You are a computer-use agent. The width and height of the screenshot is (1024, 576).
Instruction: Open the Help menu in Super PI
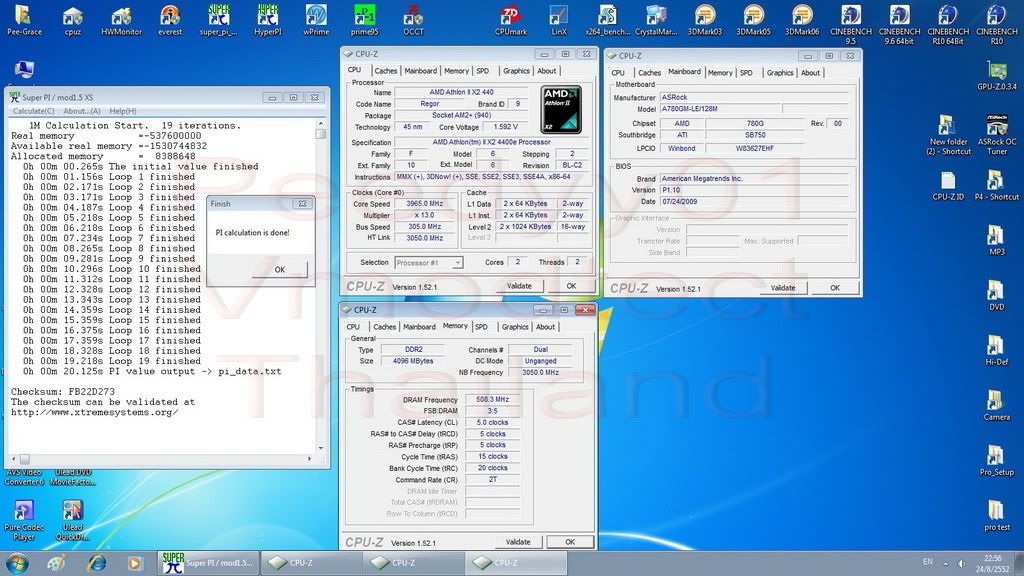[x=123, y=111]
